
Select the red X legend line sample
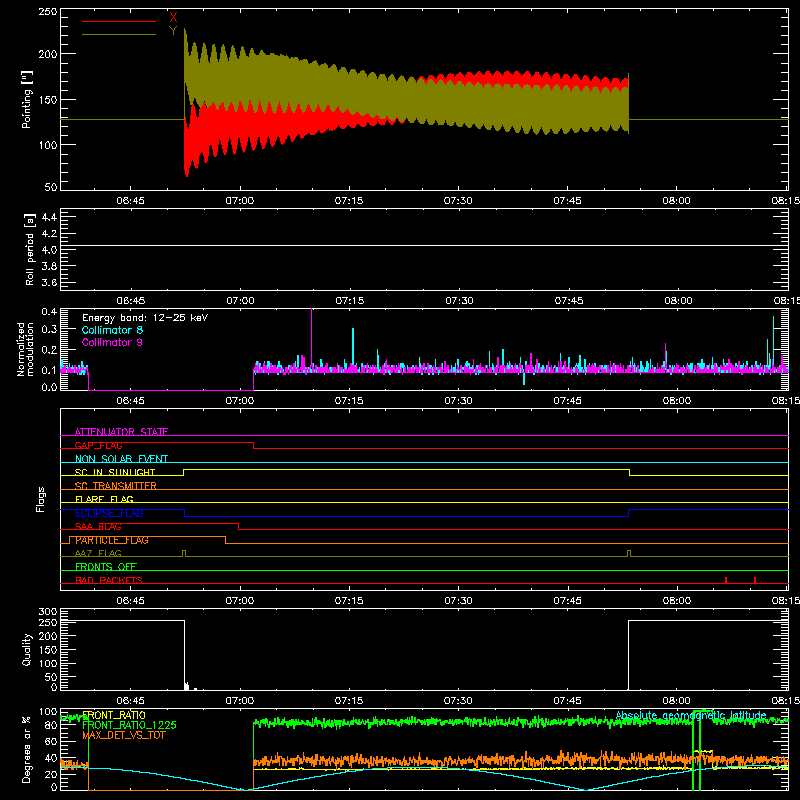[x=119, y=21]
